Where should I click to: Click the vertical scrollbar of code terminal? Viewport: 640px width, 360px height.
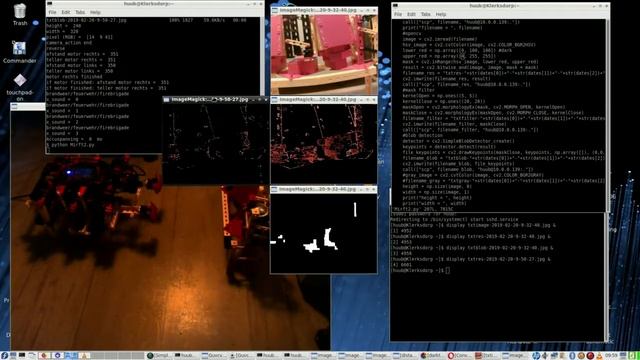(x=607, y=114)
